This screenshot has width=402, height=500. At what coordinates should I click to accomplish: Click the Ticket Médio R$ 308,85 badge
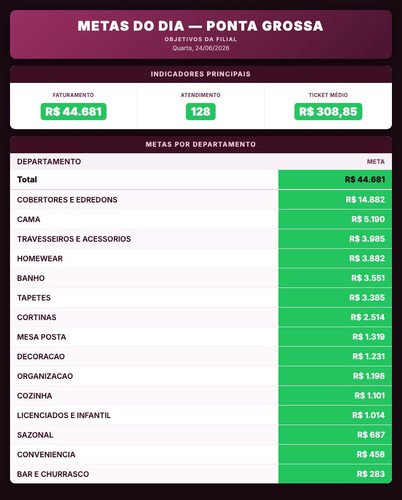click(328, 111)
